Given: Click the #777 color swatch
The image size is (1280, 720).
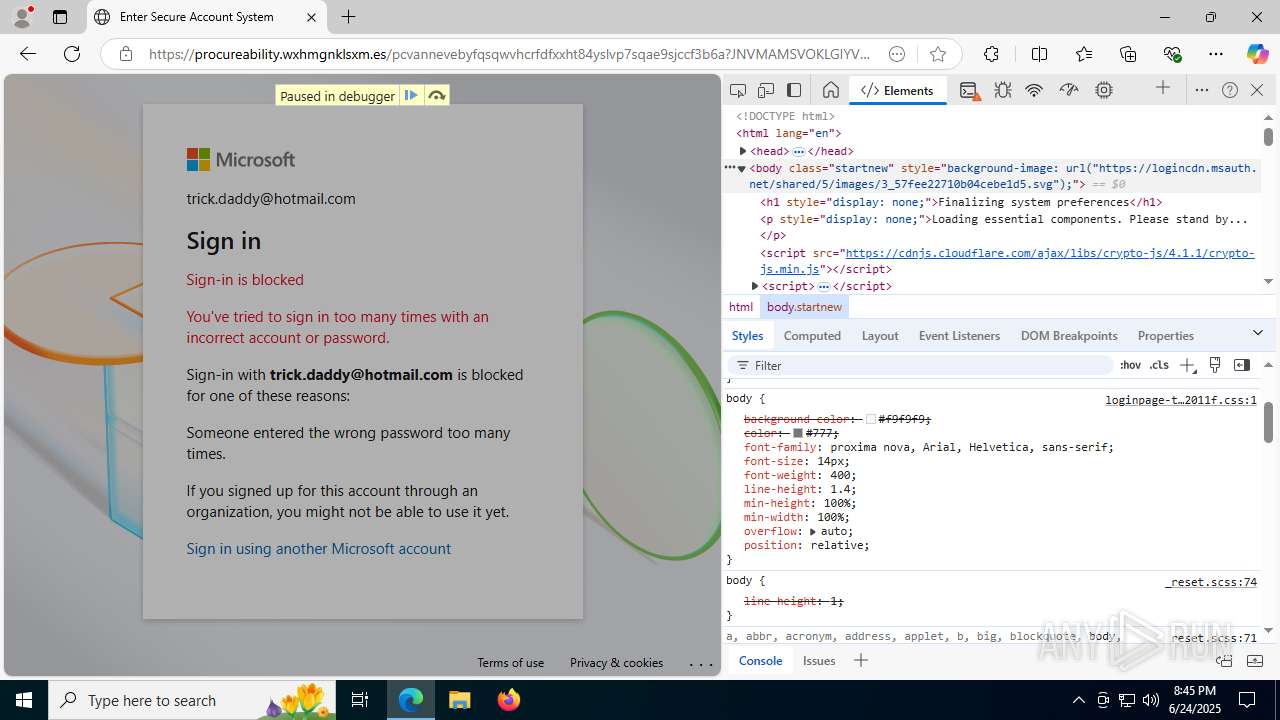Looking at the screenshot, I should (798, 434).
